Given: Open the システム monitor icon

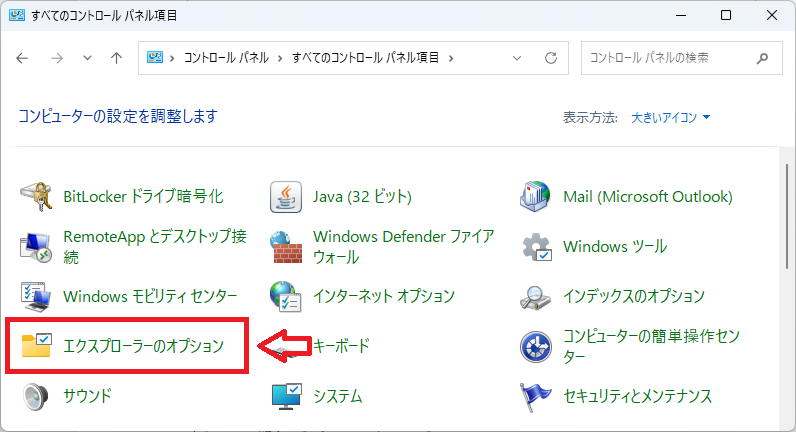Looking at the screenshot, I should (x=287, y=396).
